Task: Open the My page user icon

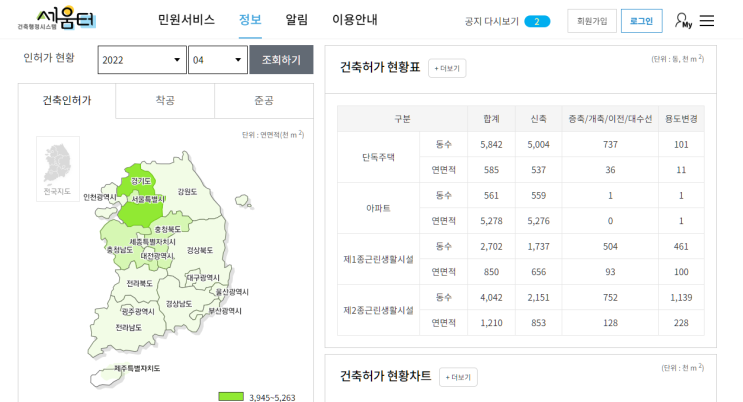Action: 683,20
